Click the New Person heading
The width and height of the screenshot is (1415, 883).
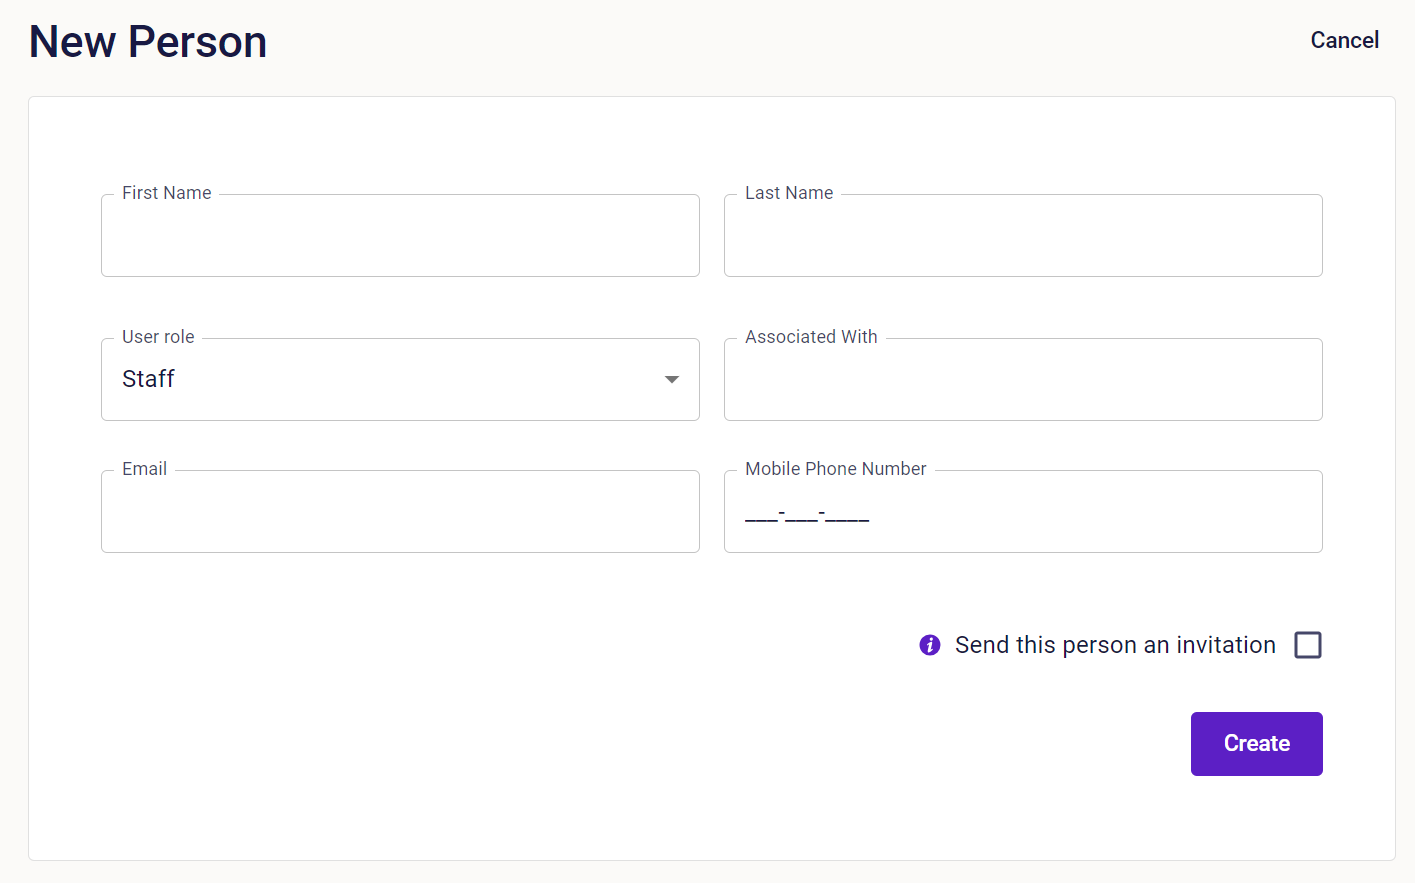tap(148, 42)
